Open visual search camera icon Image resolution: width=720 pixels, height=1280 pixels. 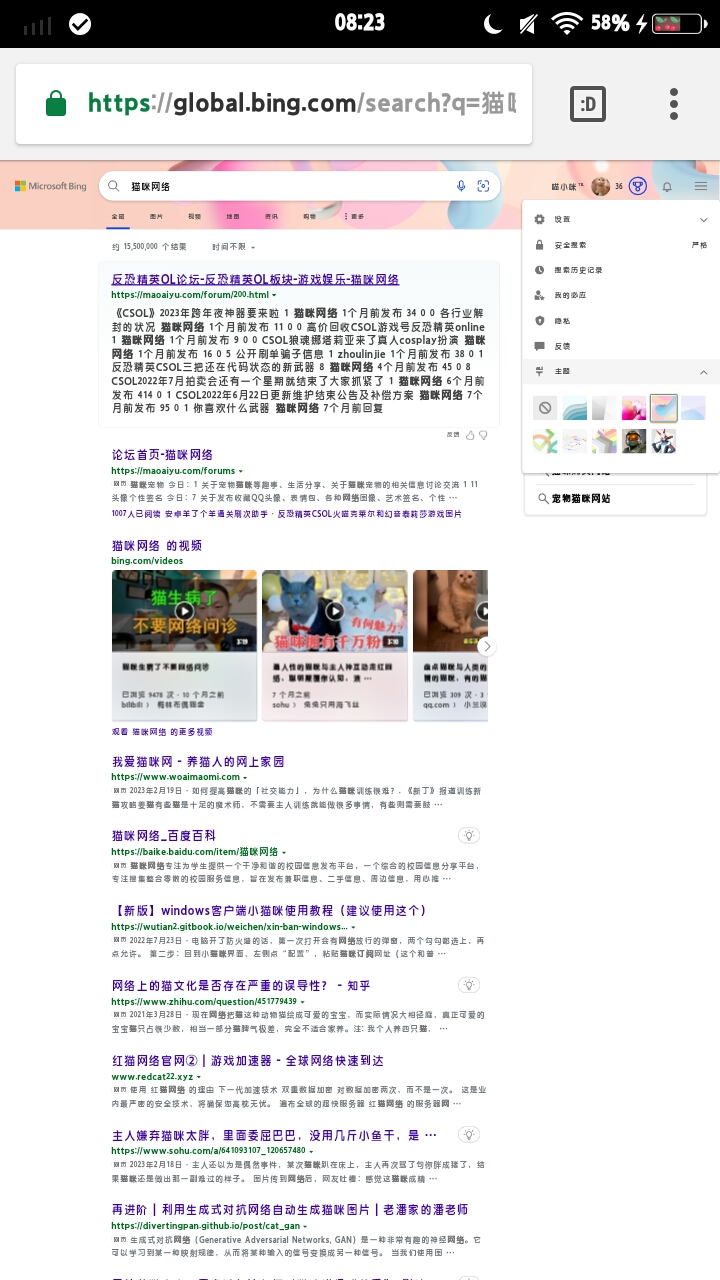484,186
